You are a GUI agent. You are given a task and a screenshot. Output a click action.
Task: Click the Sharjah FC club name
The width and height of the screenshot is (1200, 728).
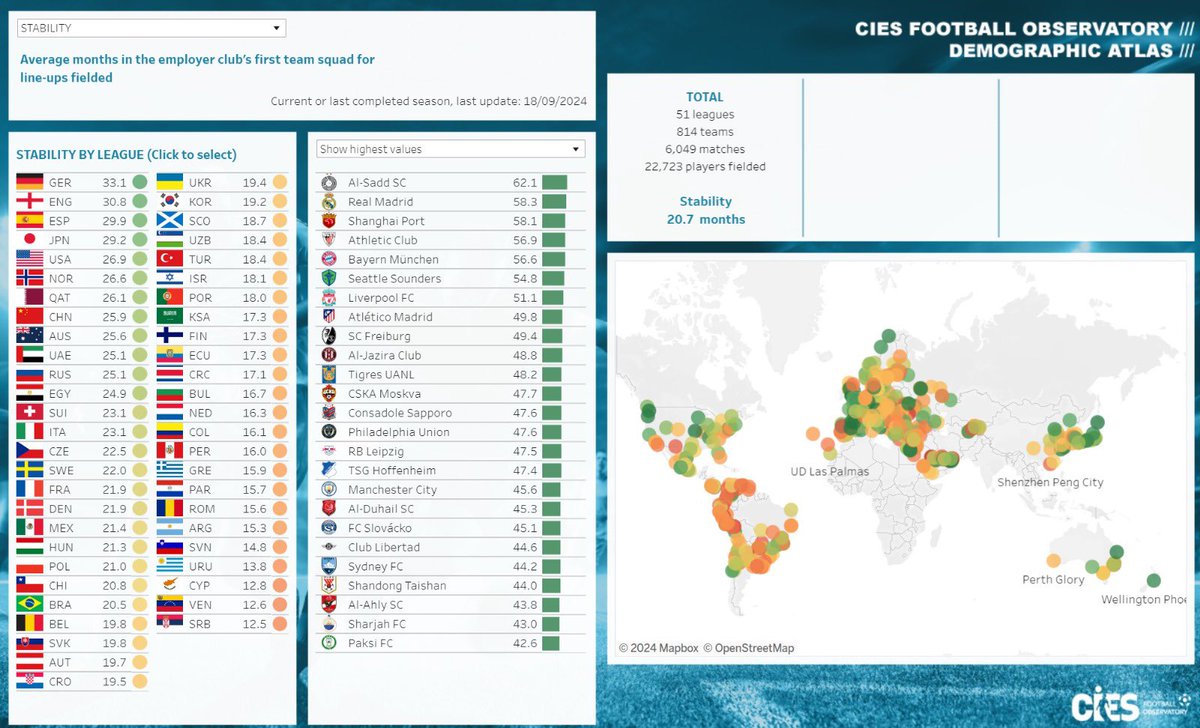377,624
